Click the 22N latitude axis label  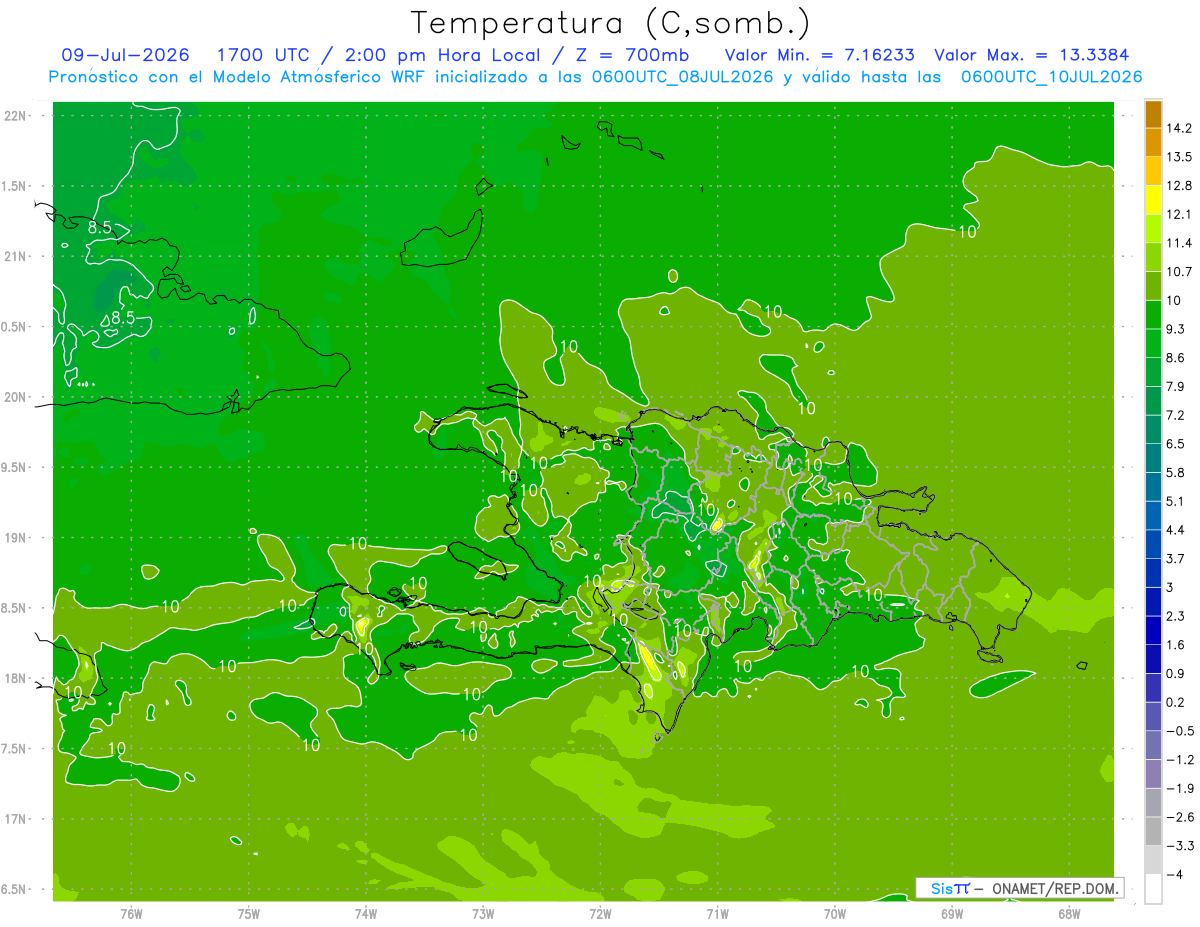(15, 116)
